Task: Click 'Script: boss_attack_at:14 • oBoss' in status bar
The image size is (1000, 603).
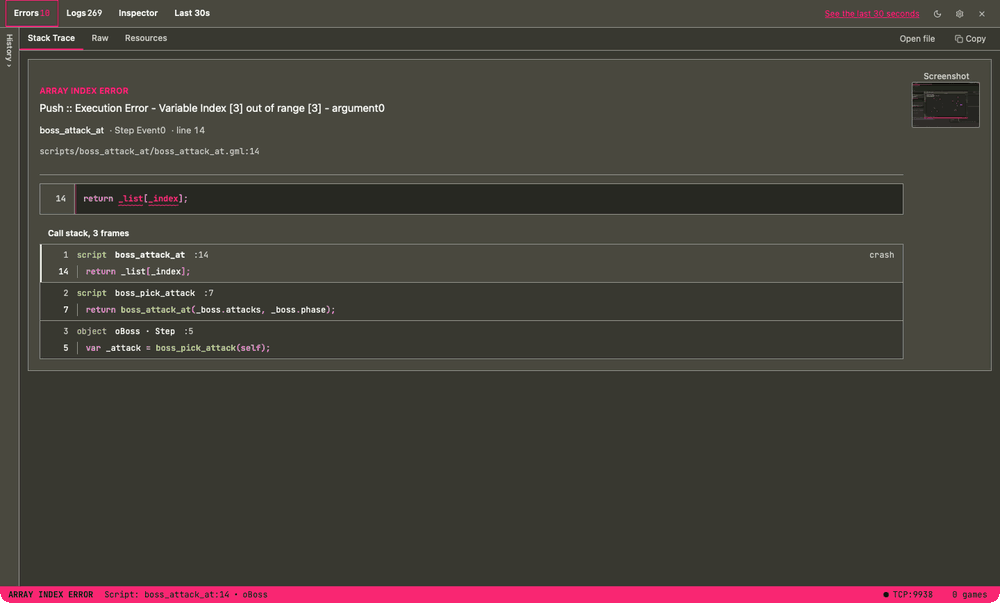Action: click(x=186, y=595)
